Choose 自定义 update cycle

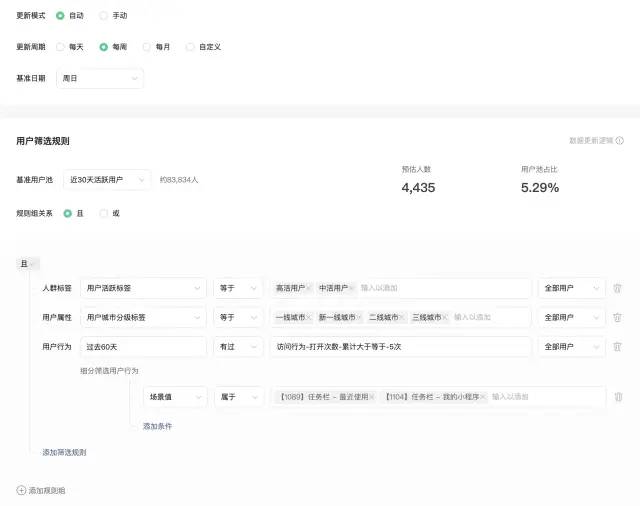coord(190,47)
